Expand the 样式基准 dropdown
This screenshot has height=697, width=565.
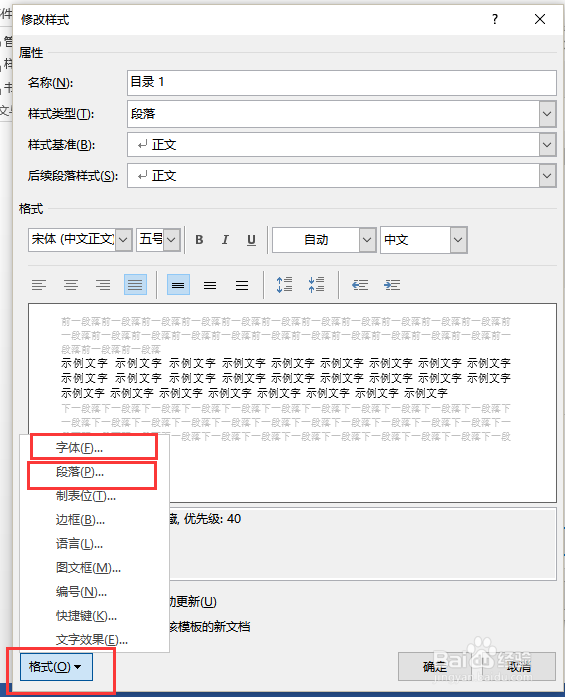(547, 145)
